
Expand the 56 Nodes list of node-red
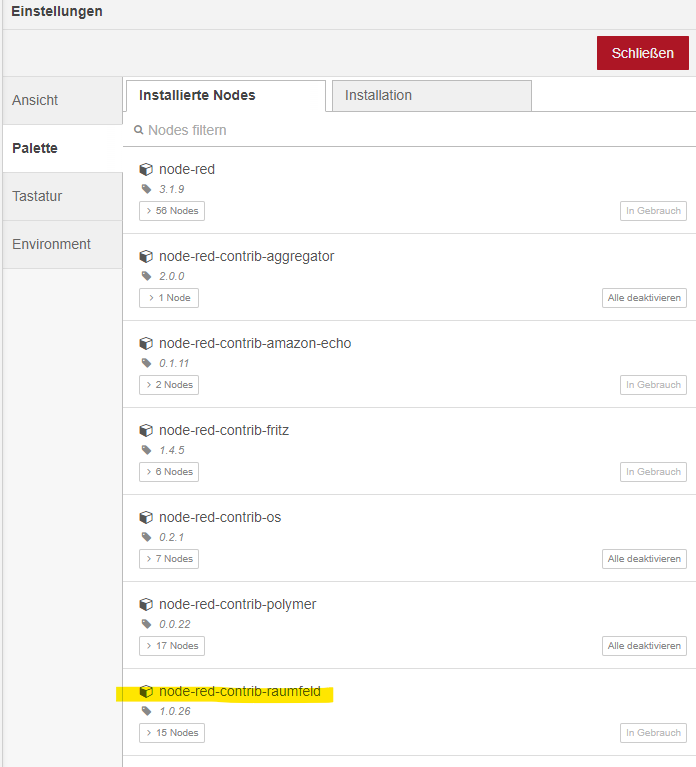coord(172,211)
